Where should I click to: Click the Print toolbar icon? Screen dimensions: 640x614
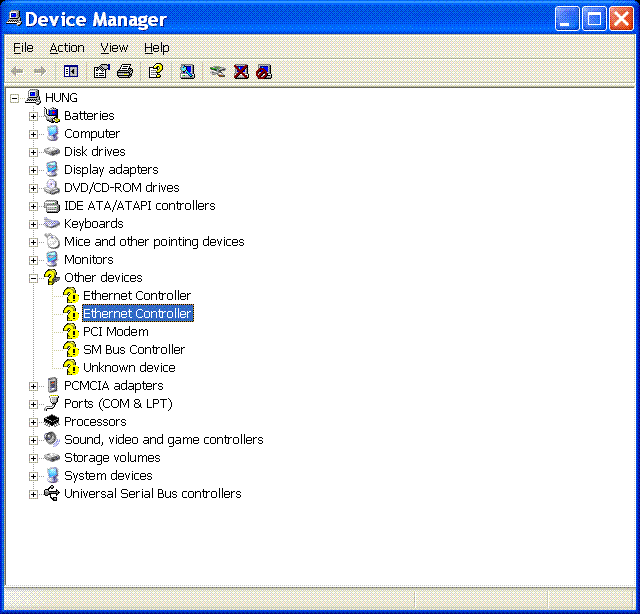coord(125,71)
